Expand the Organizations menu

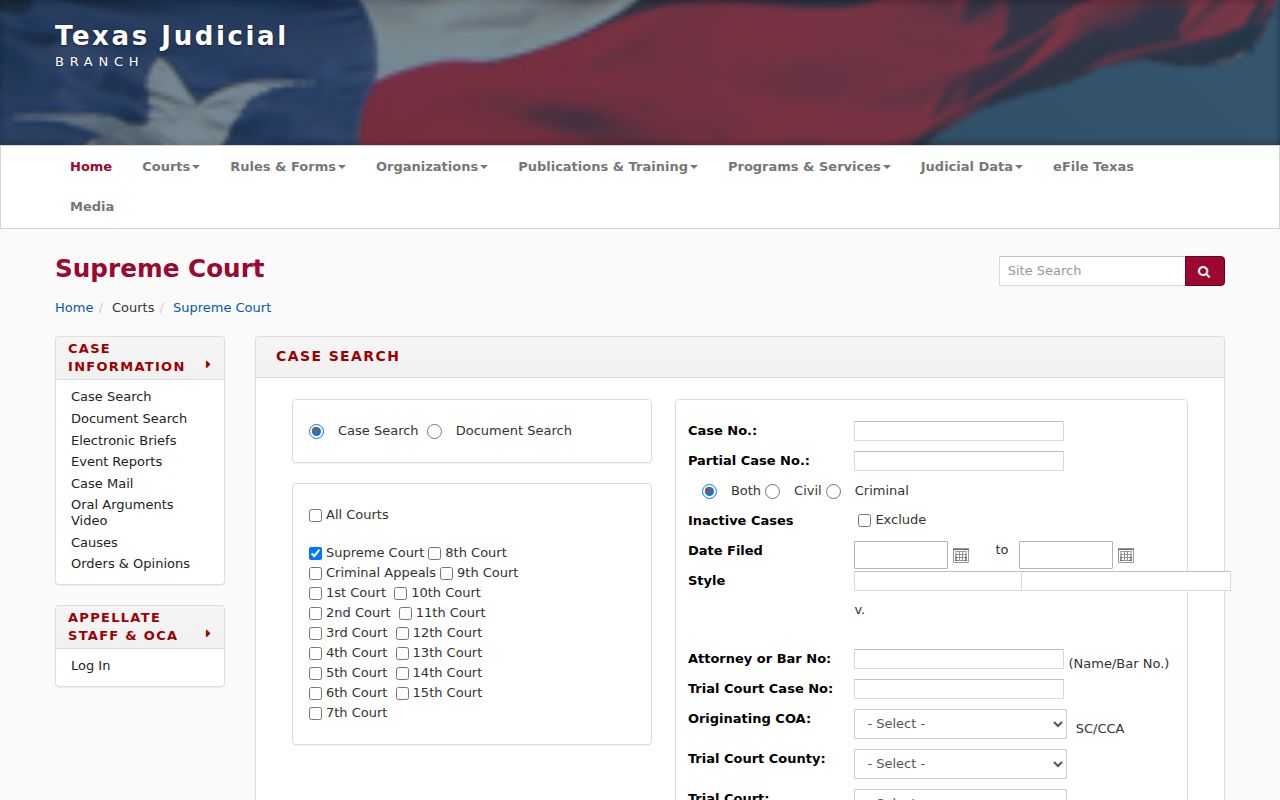coord(432,167)
